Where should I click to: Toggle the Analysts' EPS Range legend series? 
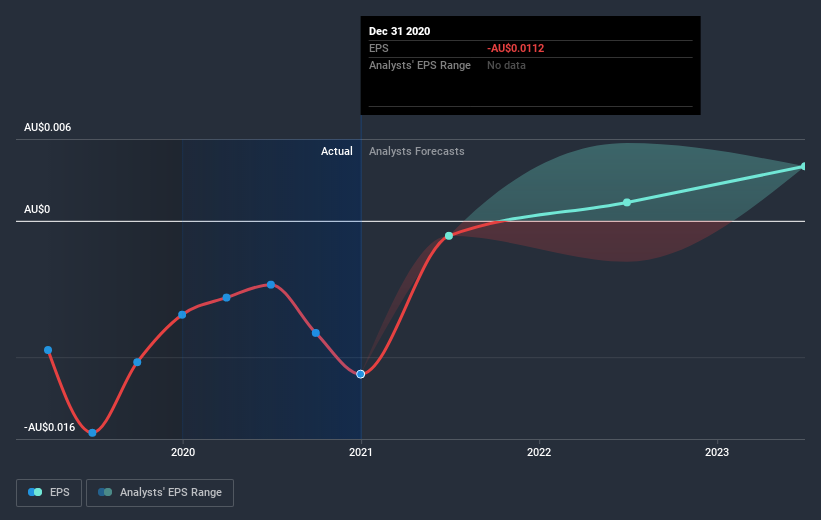click(160, 492)
